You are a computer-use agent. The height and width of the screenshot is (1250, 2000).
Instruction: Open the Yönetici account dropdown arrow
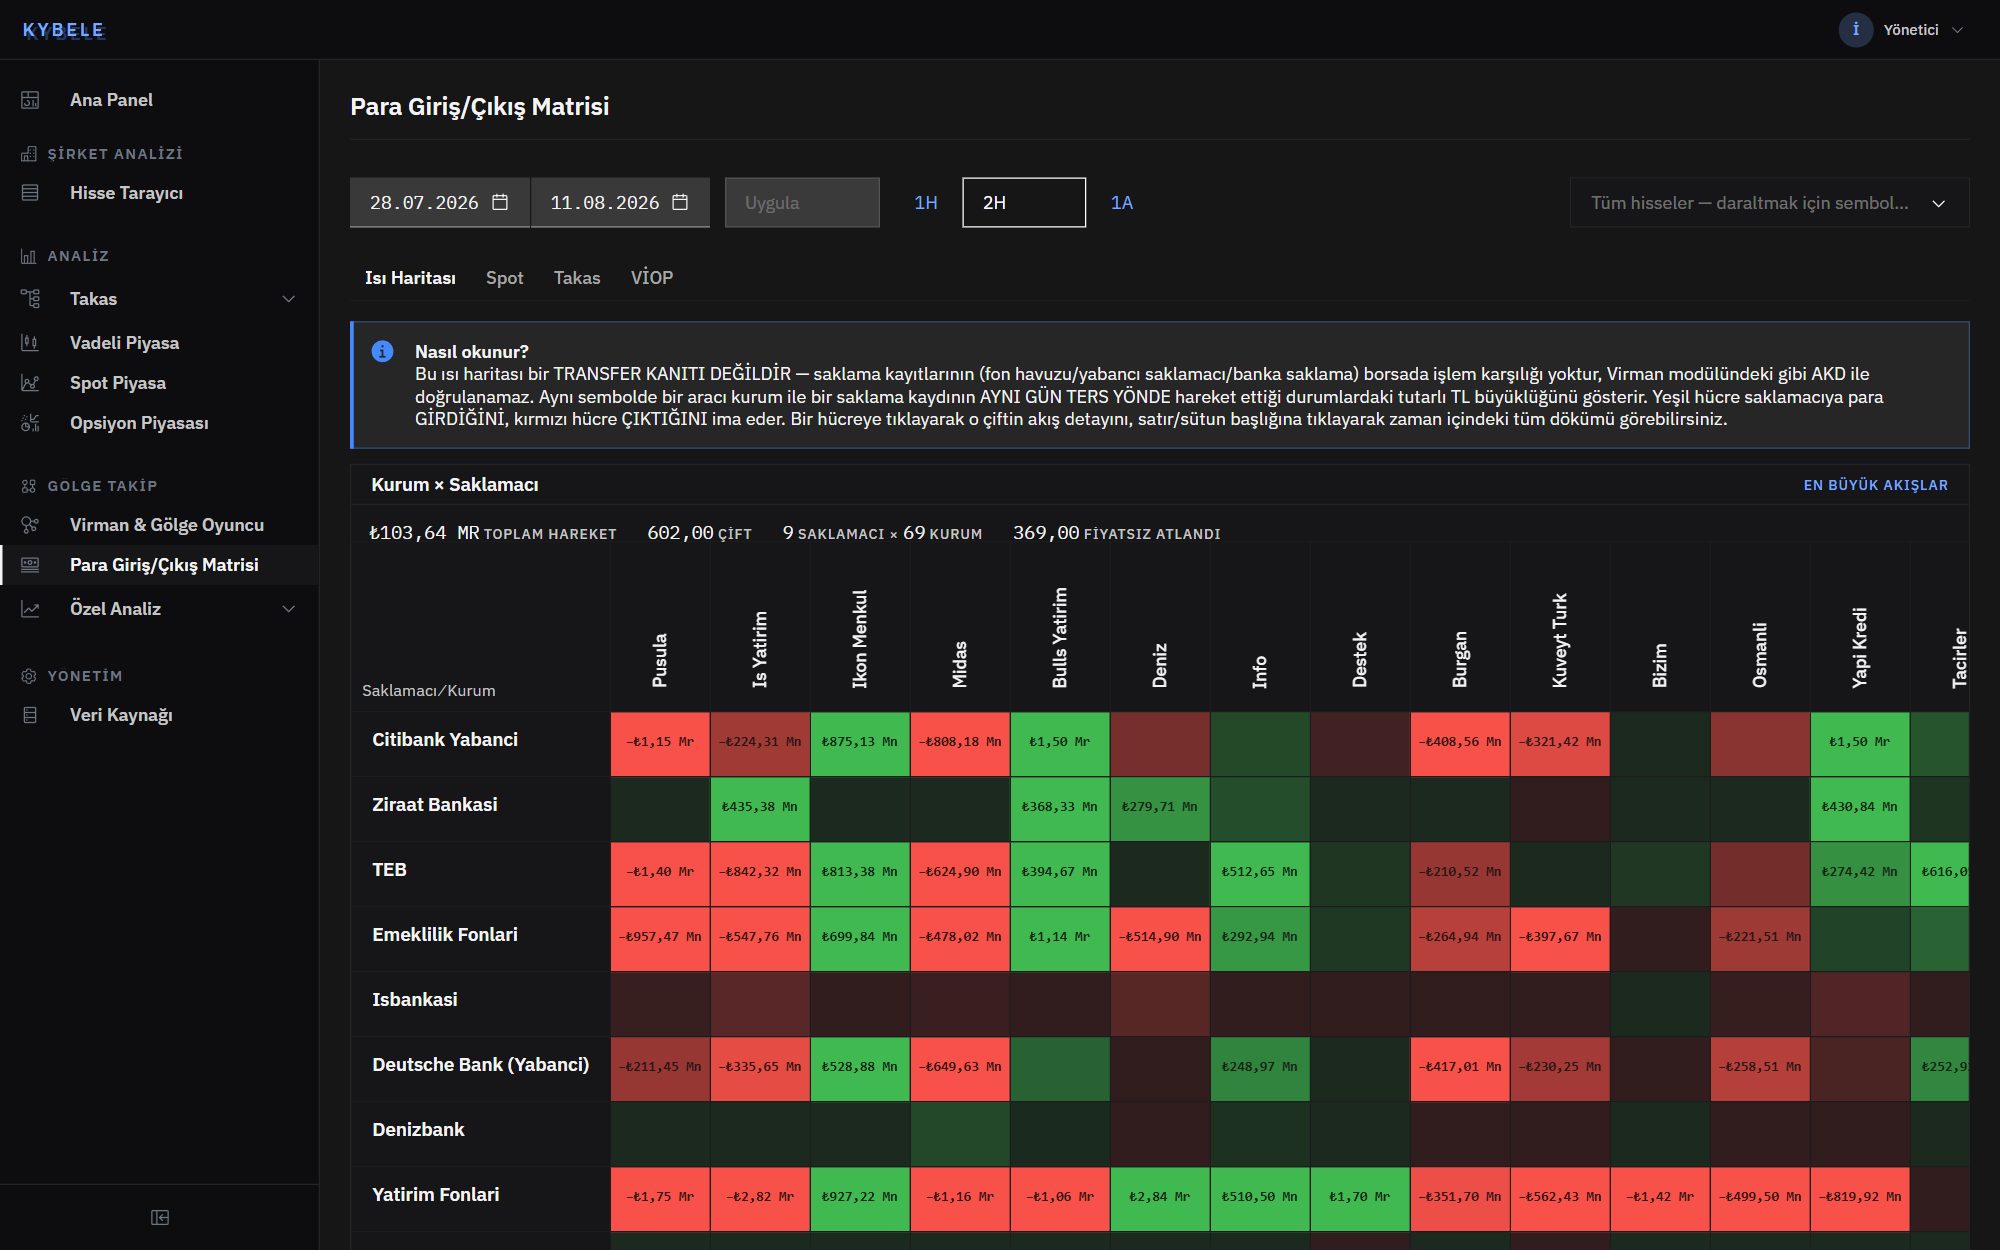(x=1957, y=30)
